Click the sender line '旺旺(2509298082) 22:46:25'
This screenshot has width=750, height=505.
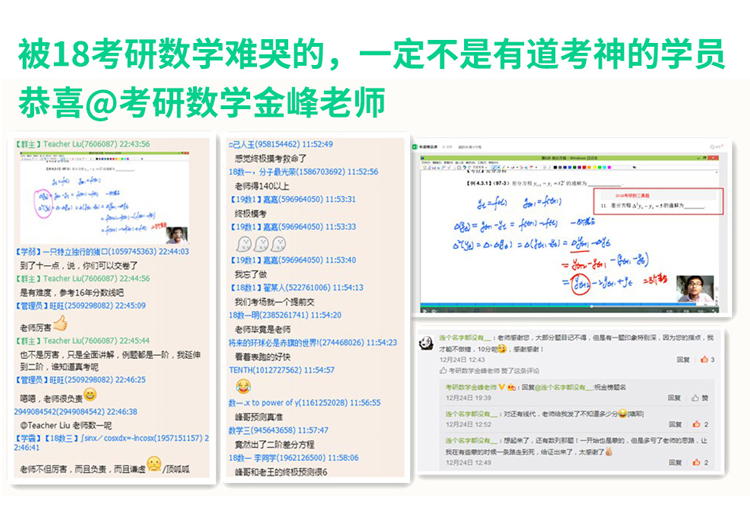[80, 380]
